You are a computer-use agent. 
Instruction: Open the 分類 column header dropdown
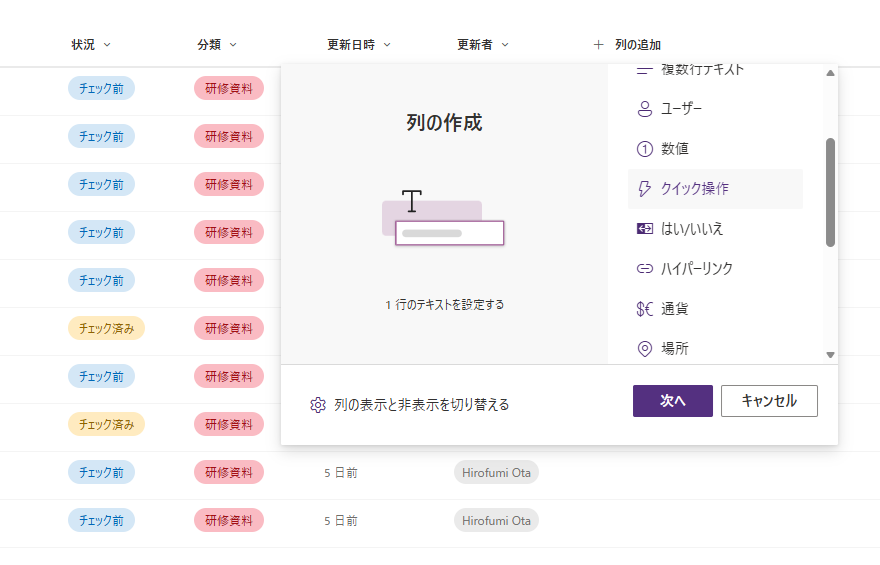click(x=233, y=45)
